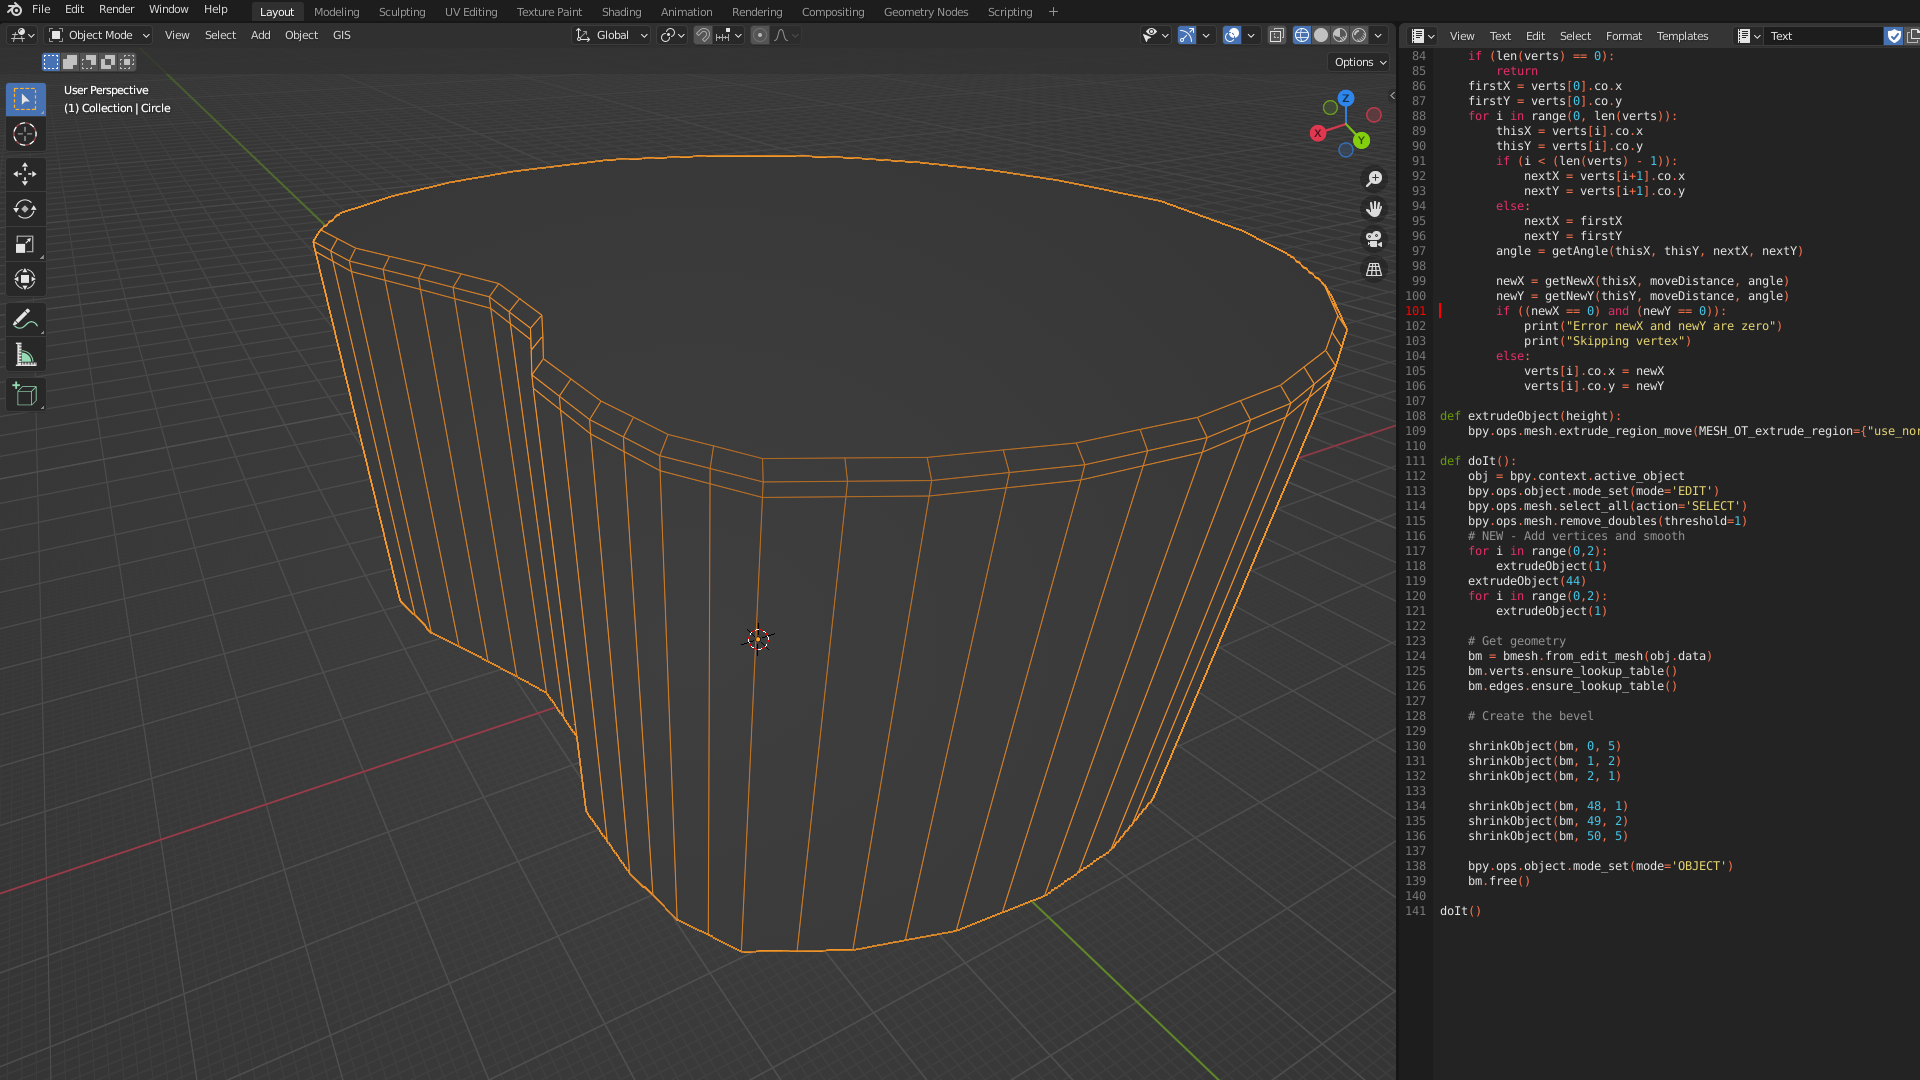This screenshot has height=1080, width=1920.
Task: Activate the 3D Cursor tool
Action: (25, 134)
